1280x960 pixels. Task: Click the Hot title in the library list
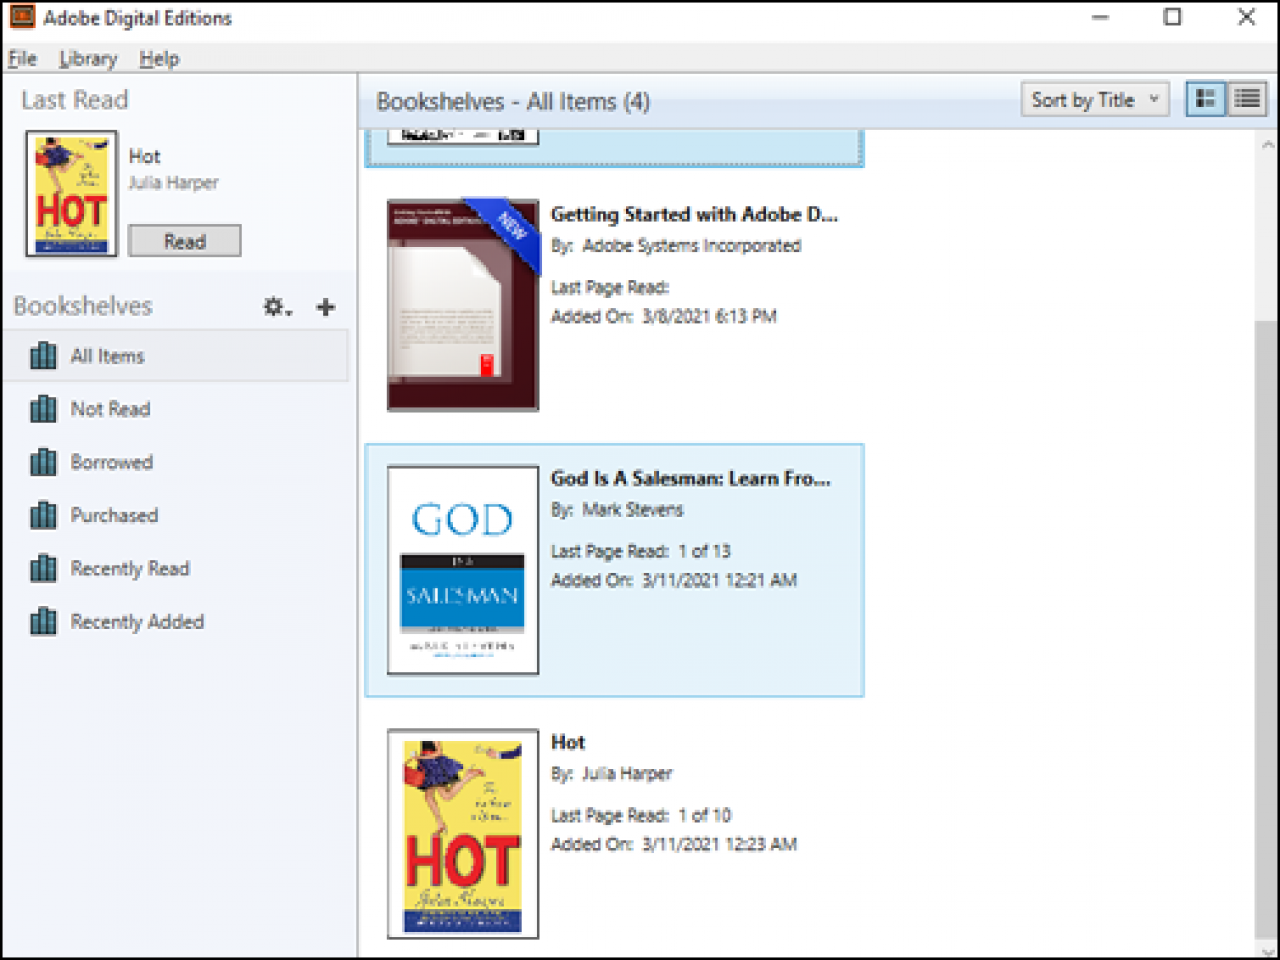click(x=568, y=742)
